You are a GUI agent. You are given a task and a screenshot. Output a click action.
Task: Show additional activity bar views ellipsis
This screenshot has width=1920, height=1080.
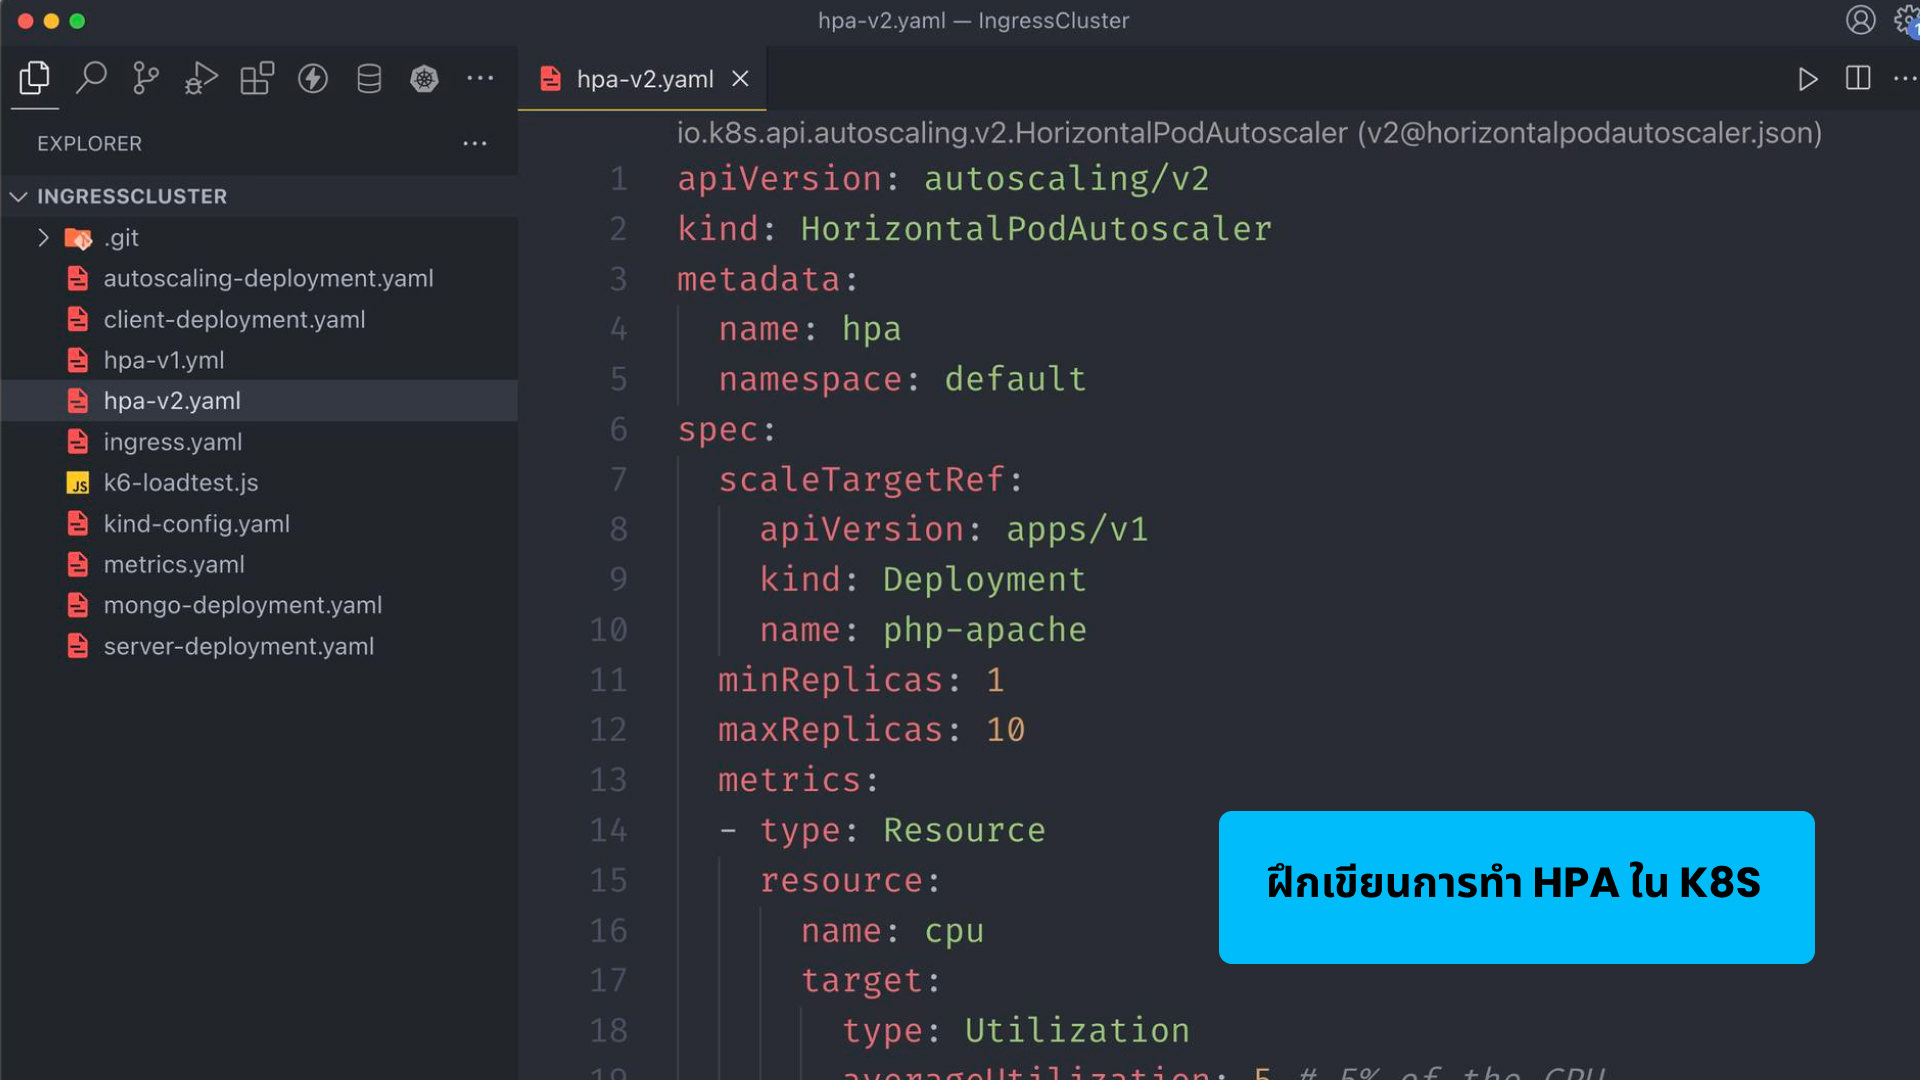tap(480, 78)
